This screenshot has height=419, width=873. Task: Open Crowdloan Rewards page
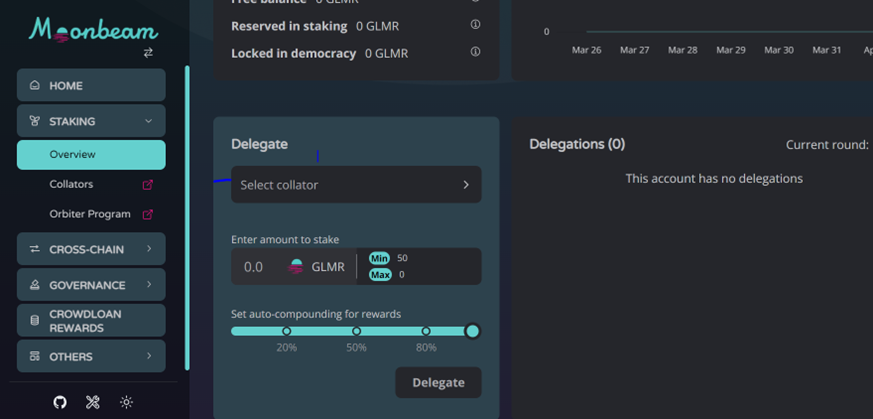coord(91,321)
